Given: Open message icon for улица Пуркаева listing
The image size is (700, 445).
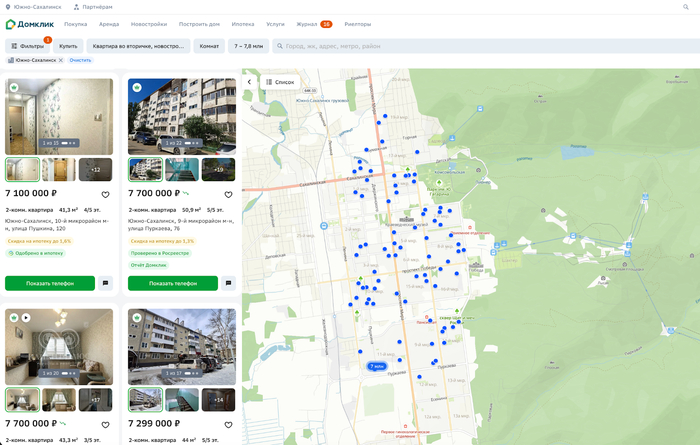Looking at the screenshot, I should tap(228, 283).
